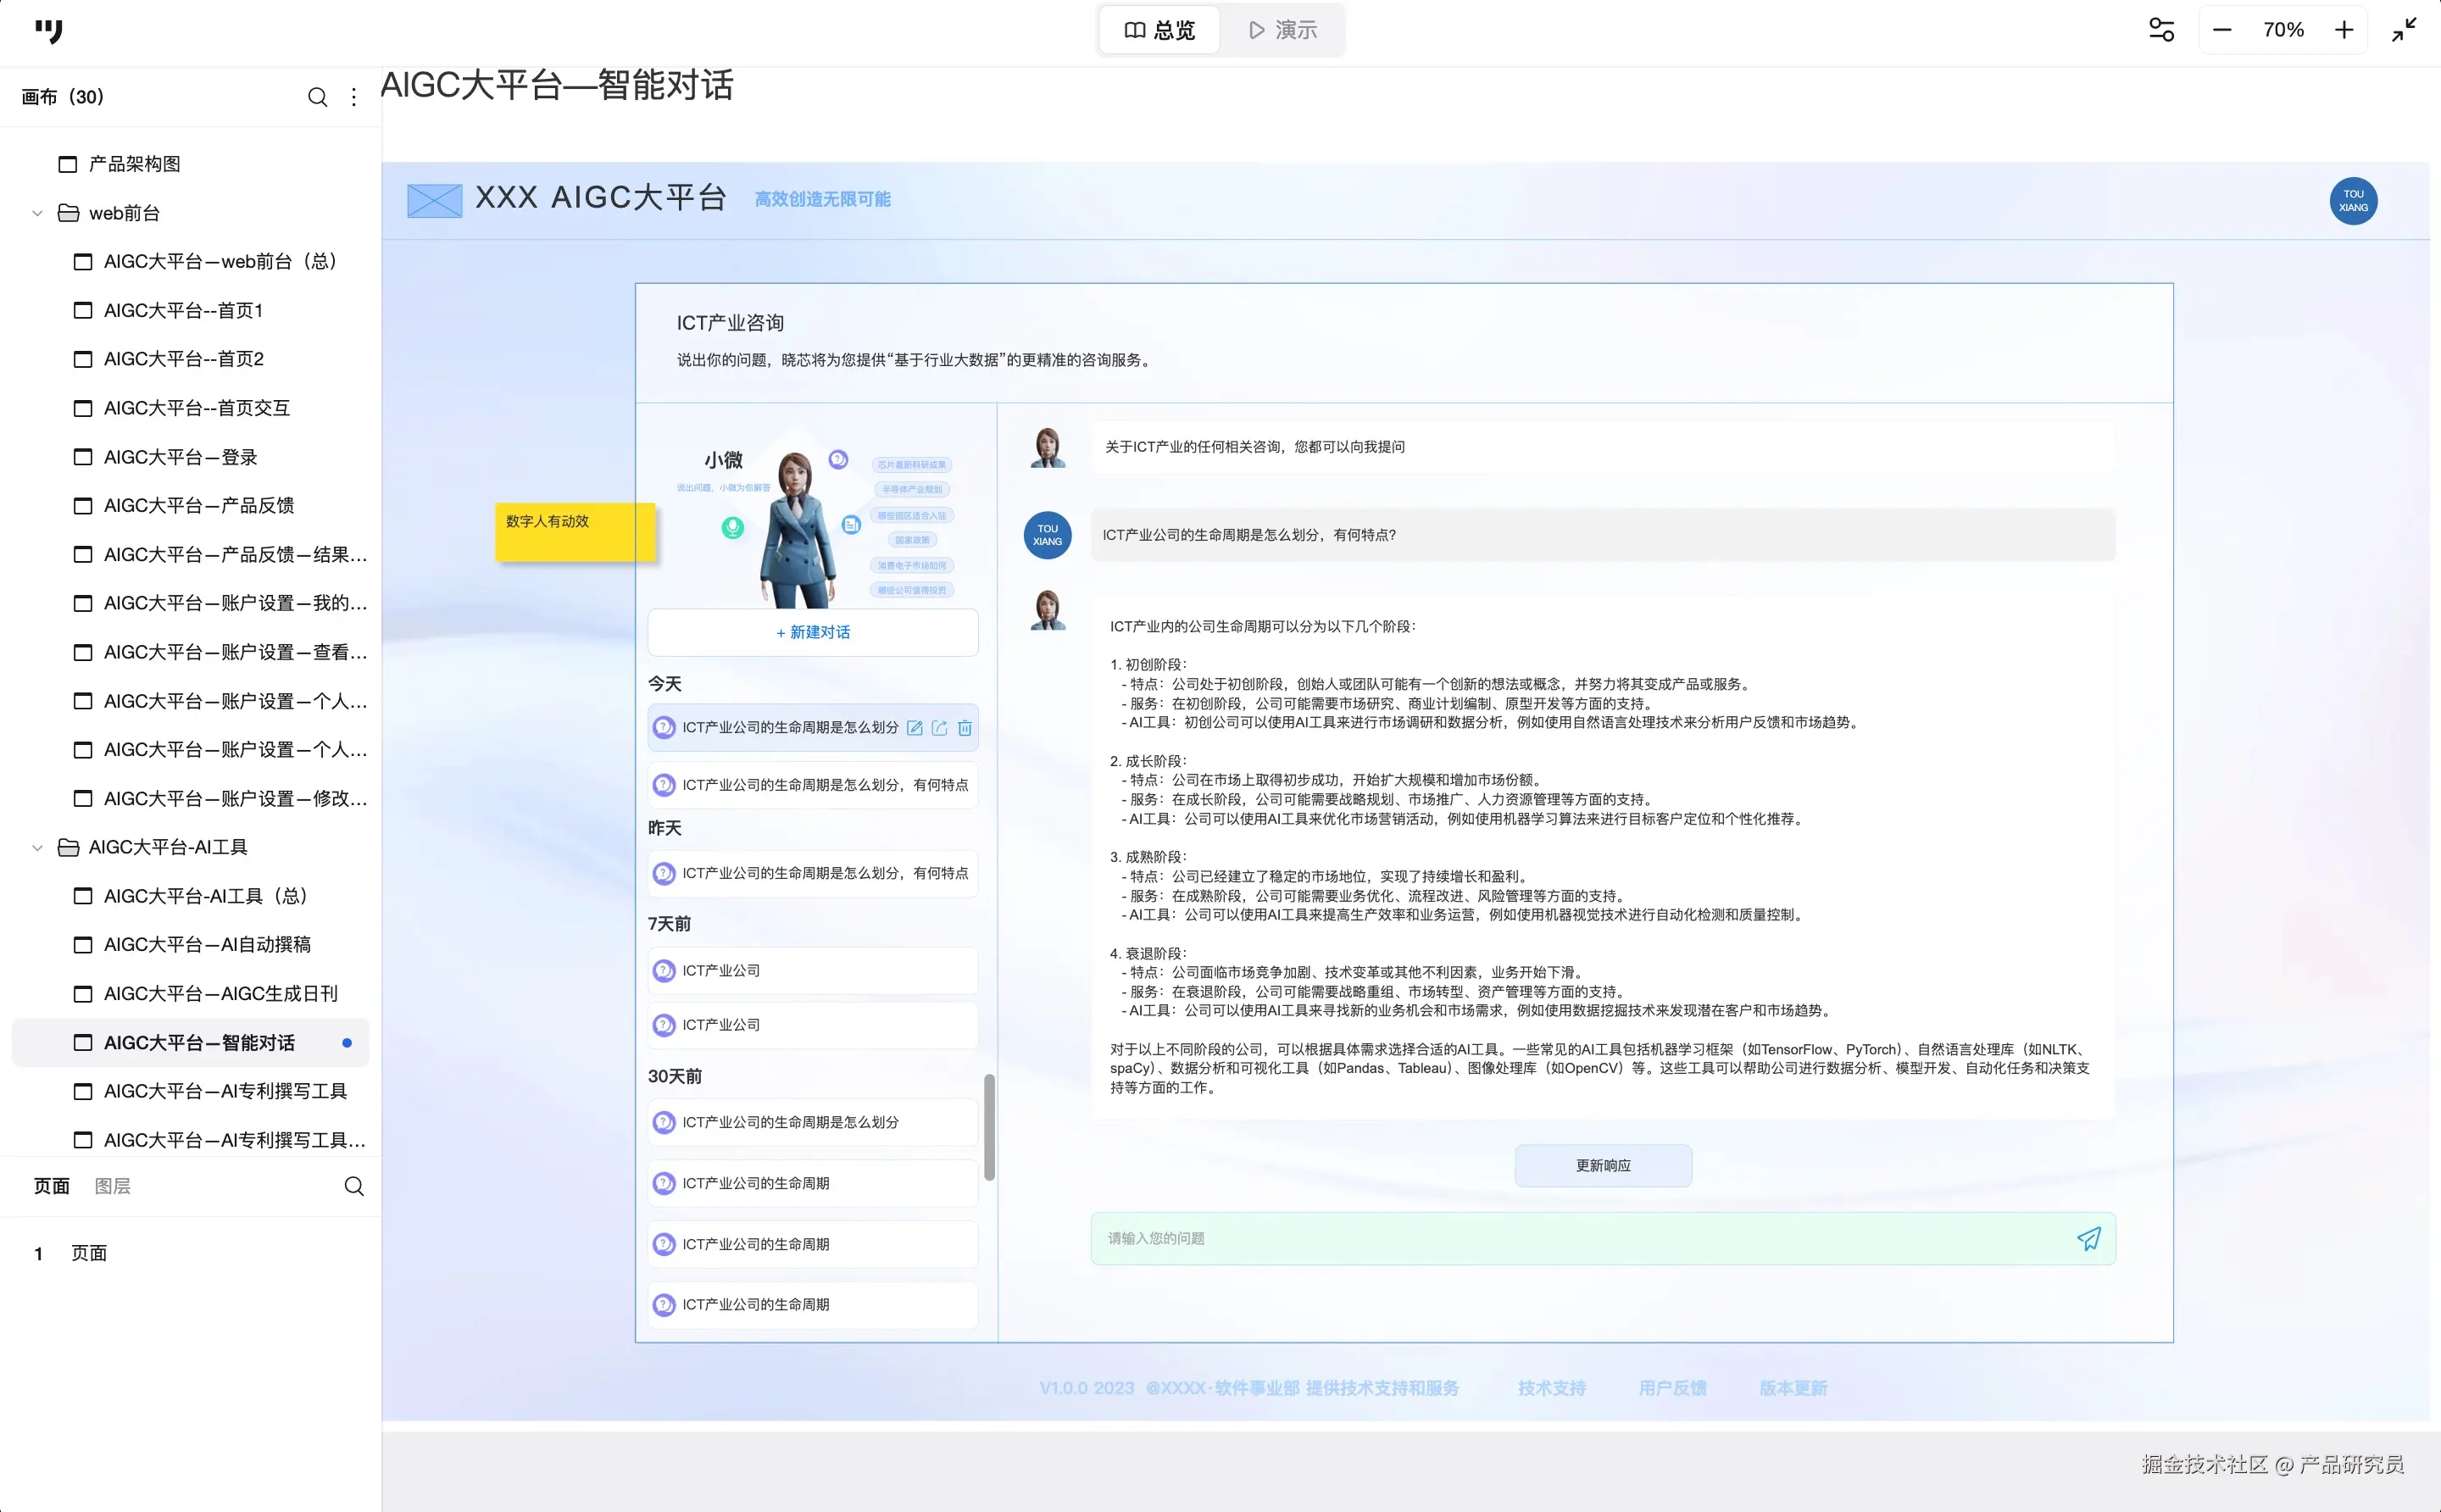
Task: Click the + 新建对话 button
Action: click(812, 632)
